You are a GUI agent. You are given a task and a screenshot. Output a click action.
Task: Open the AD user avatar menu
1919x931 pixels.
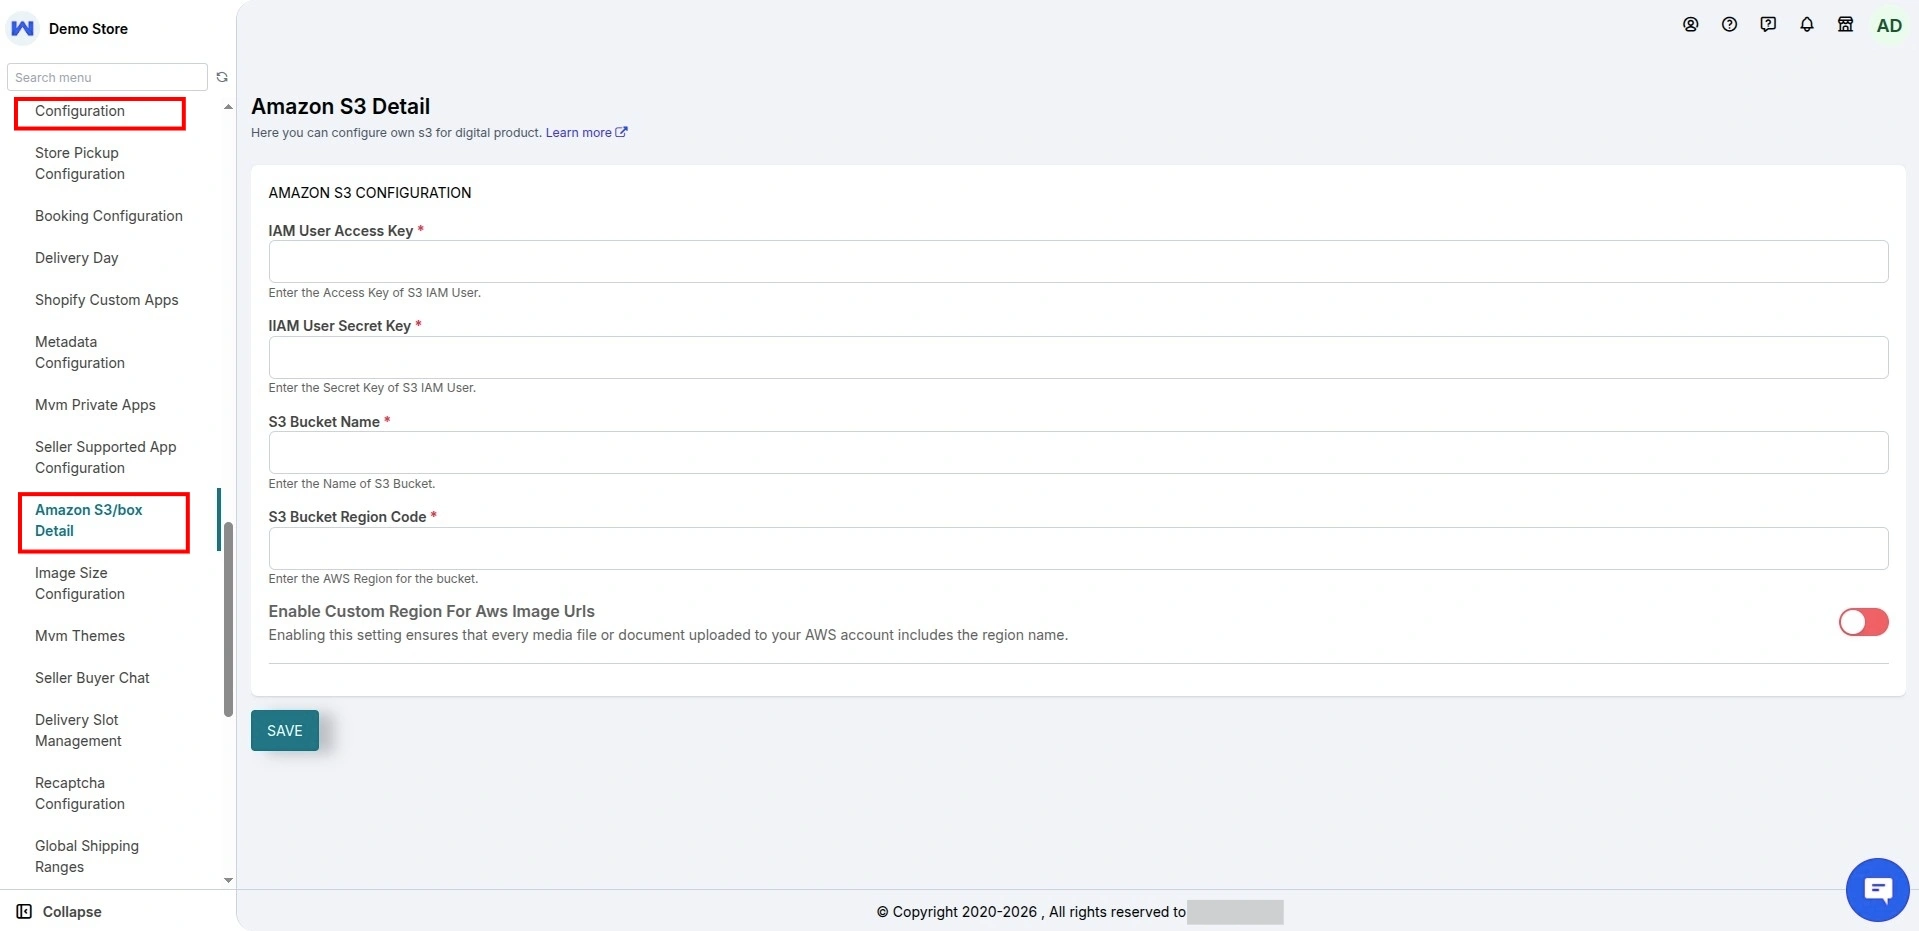pos(1889,26)
